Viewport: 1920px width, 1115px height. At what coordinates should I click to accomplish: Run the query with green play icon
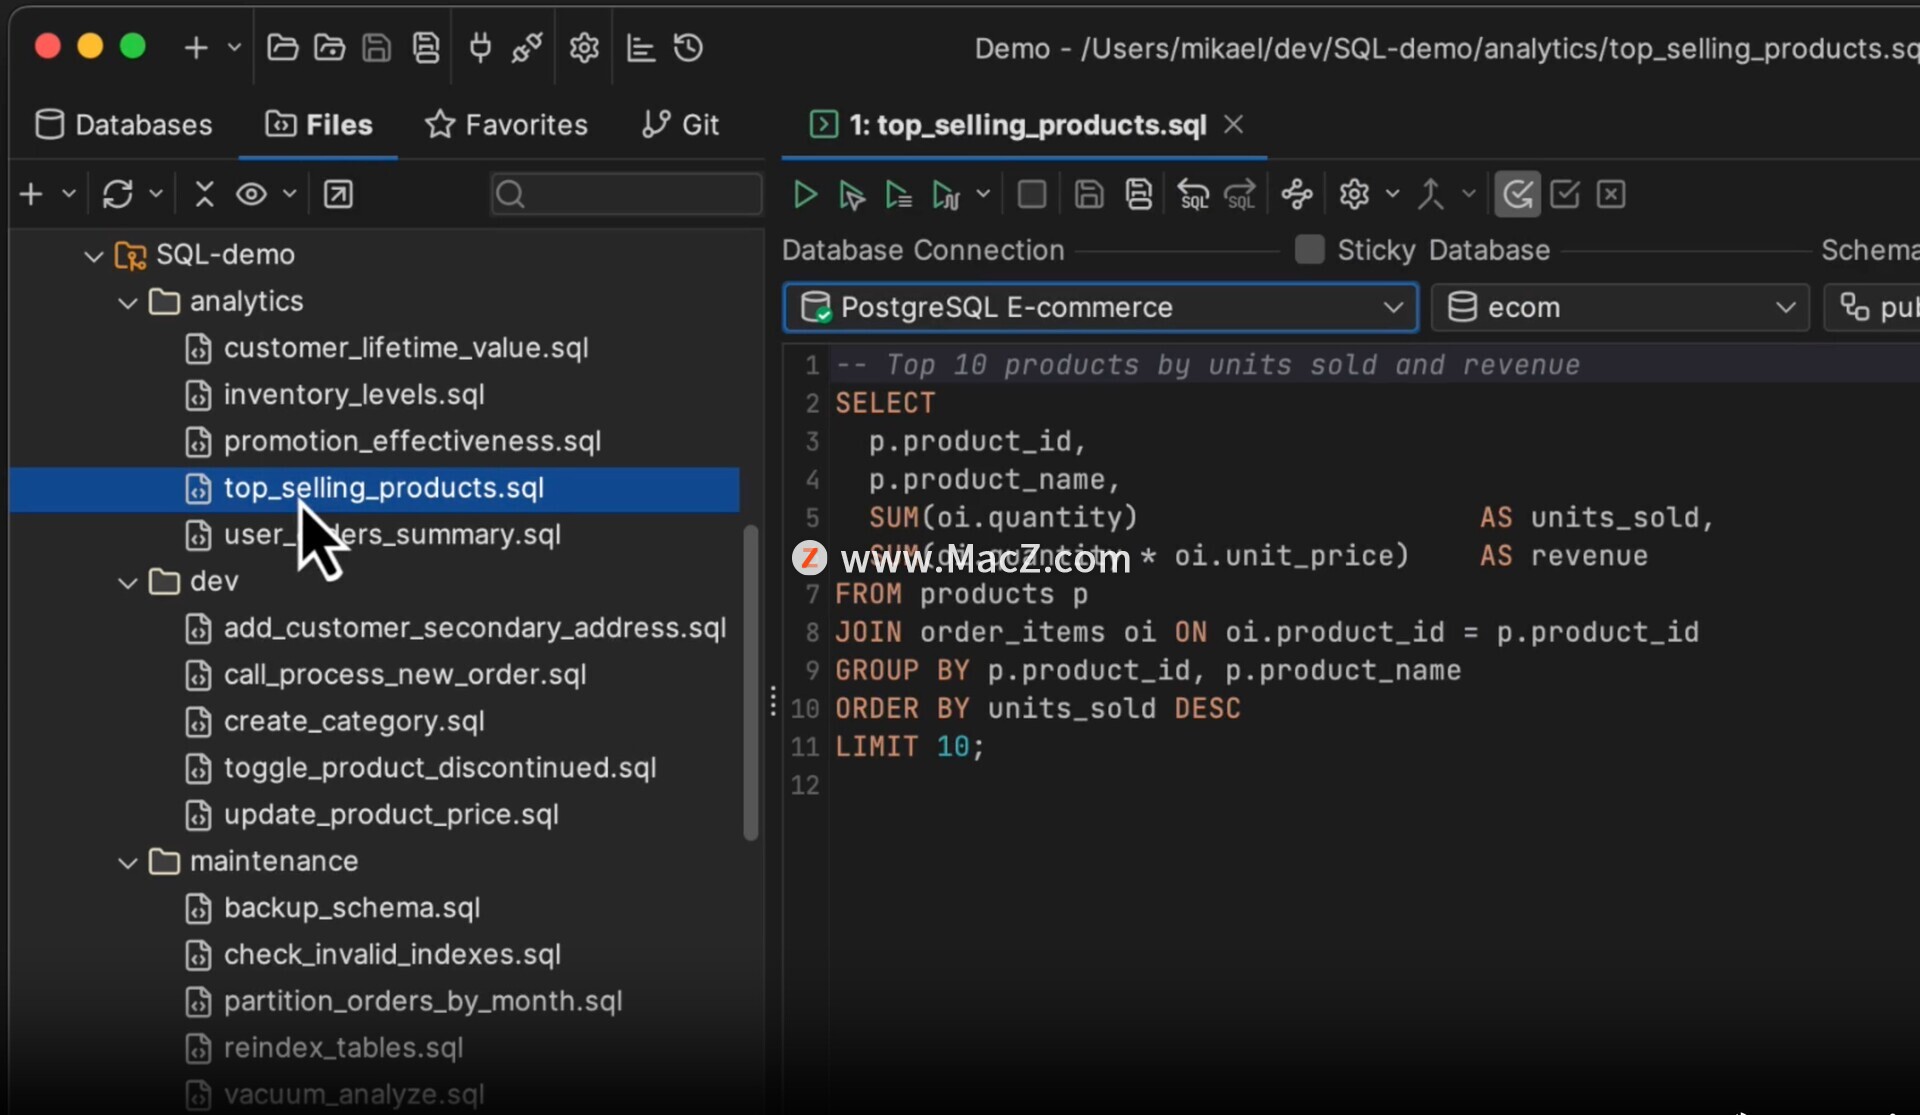(x=804, y=194)
